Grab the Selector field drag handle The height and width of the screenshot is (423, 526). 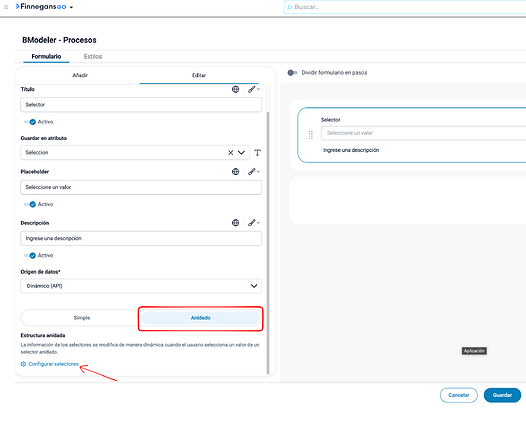tap(311, 135)
